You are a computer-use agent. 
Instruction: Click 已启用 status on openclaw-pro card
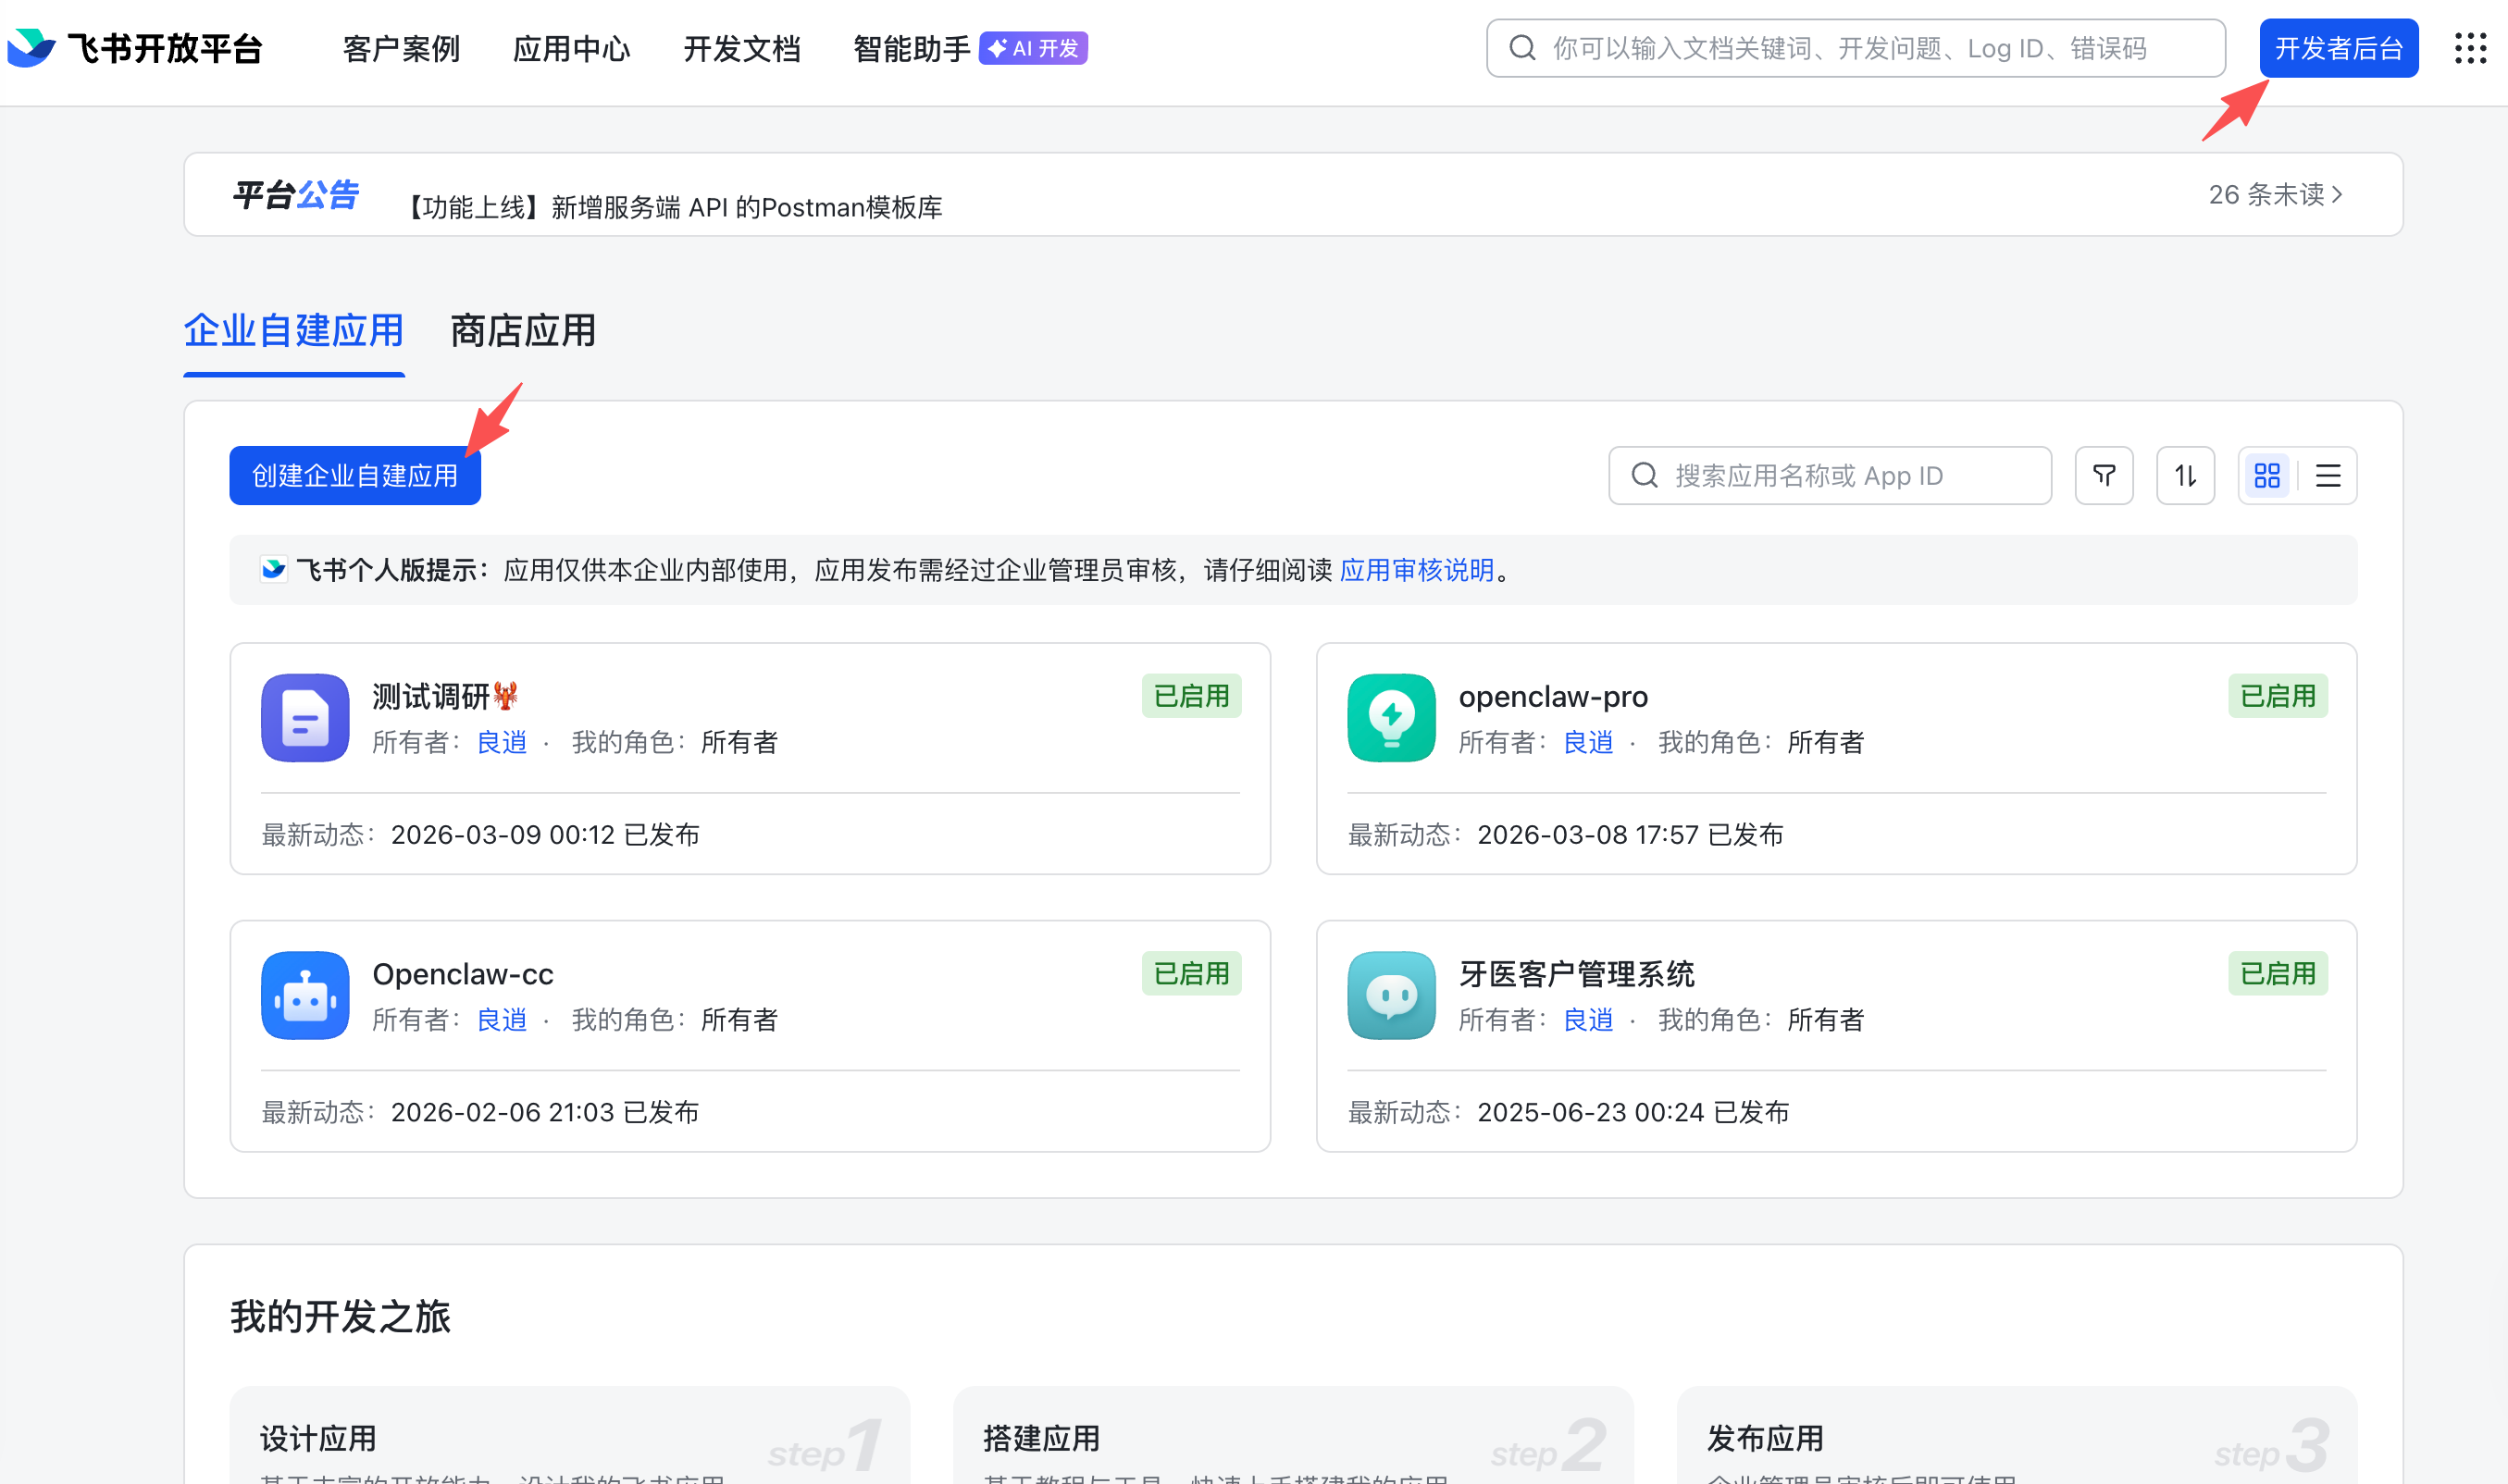2277,696
